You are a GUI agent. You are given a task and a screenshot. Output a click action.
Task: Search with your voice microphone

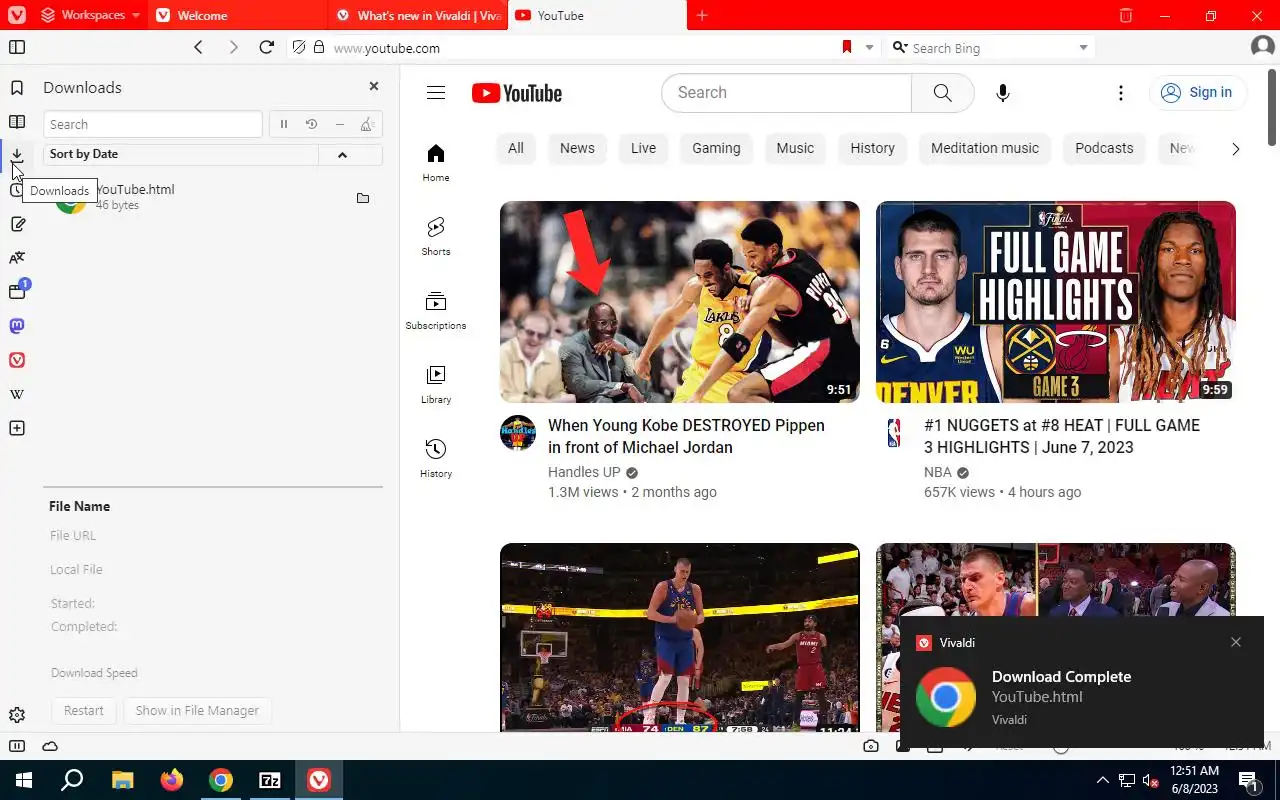[x=1003, y=93]
